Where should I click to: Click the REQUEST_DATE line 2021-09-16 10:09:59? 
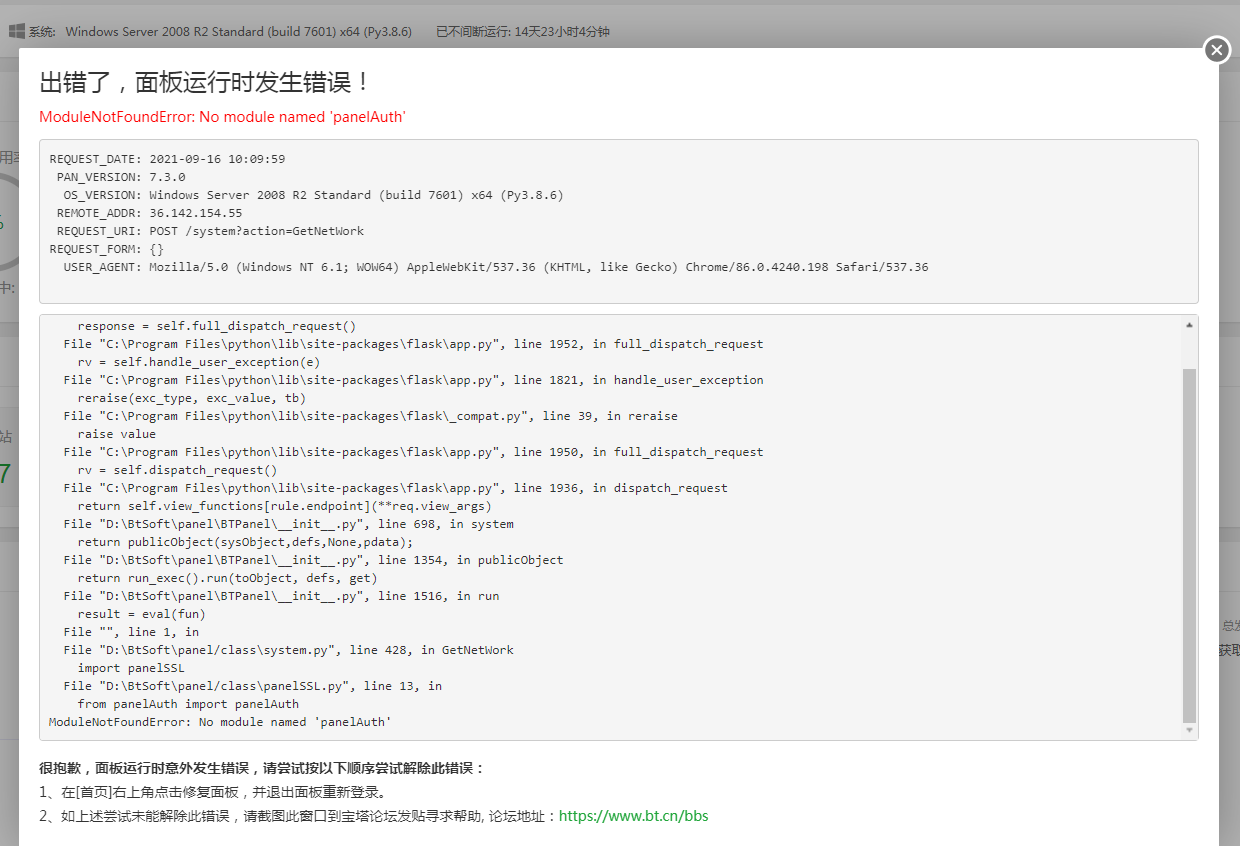point(167,159)
